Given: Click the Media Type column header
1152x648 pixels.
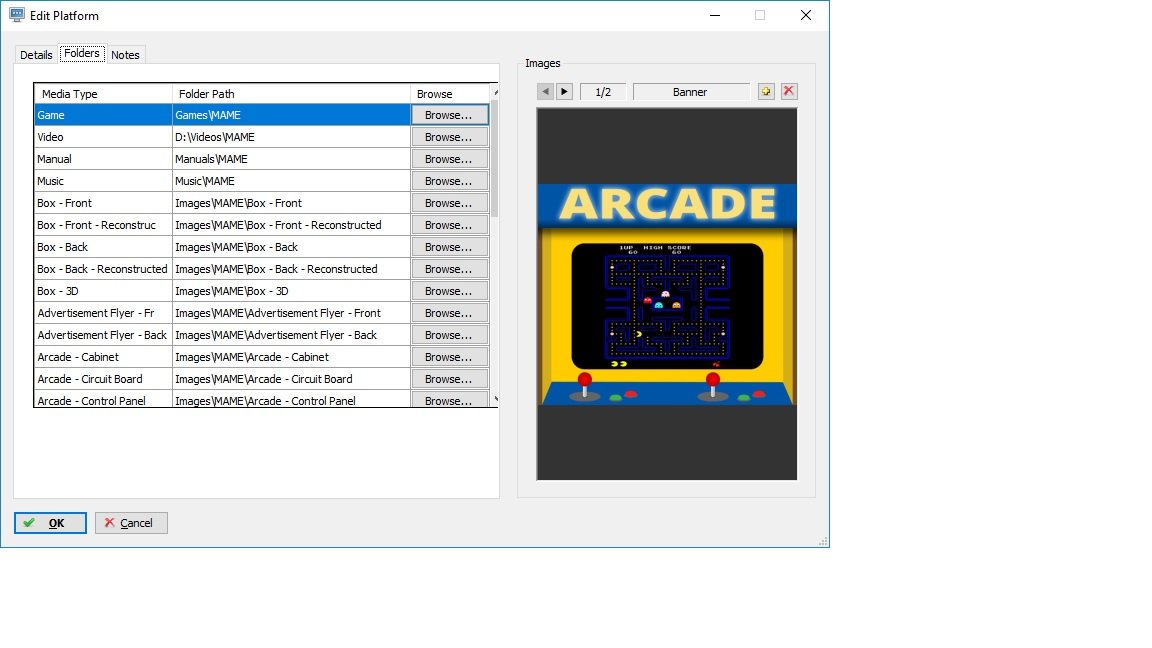Looking at the screenshot, I should 103,94.
